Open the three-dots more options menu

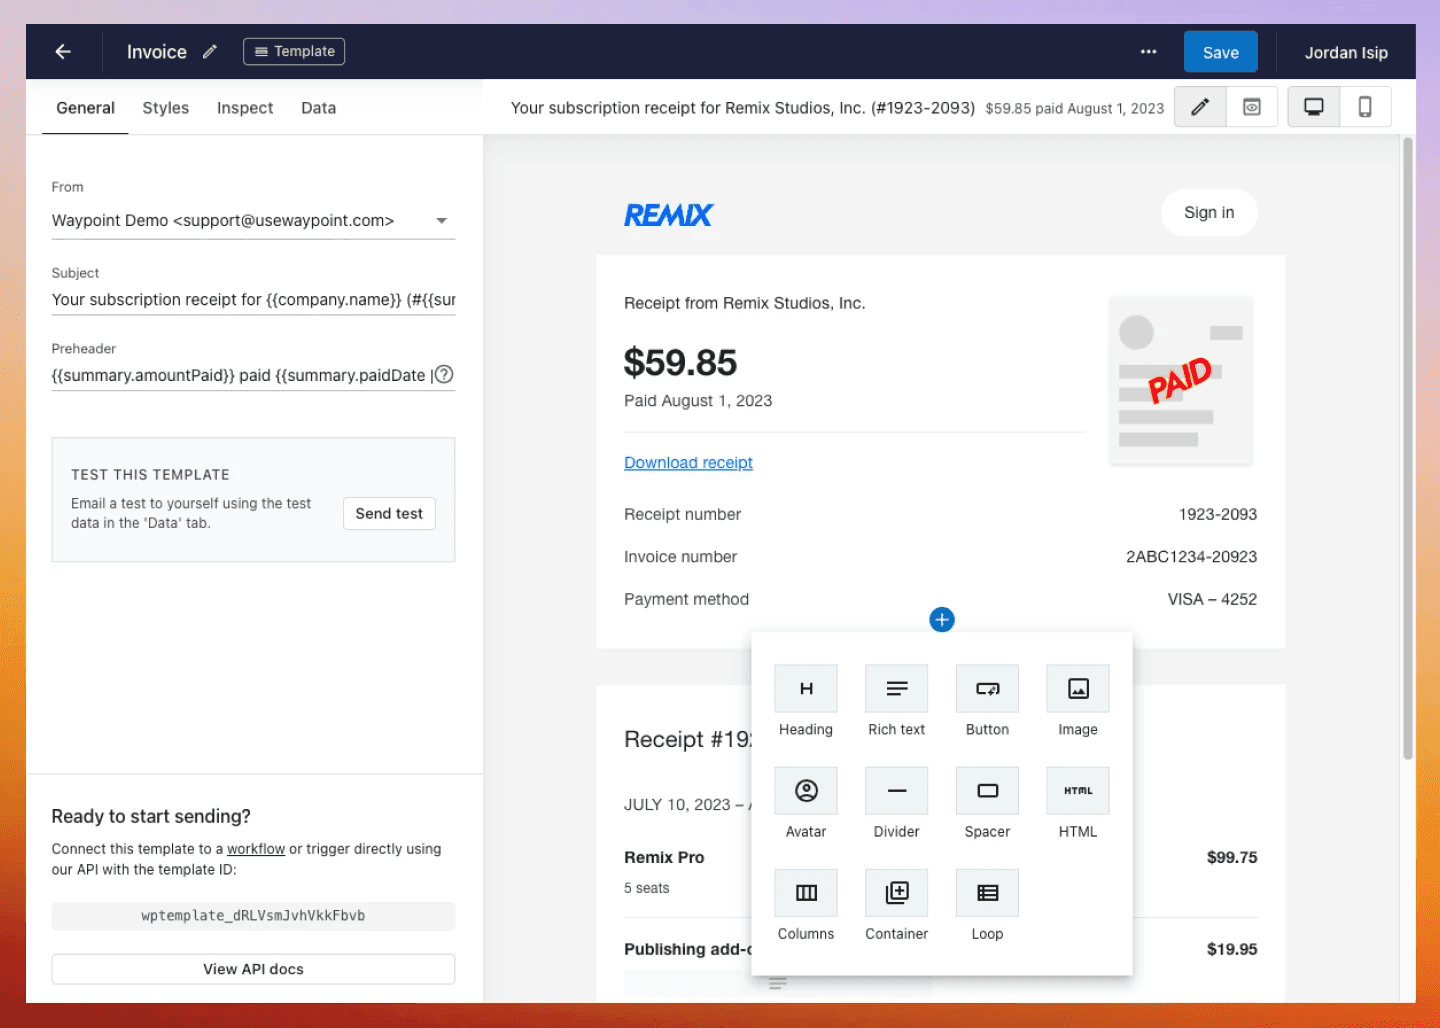click(1148, 52)
